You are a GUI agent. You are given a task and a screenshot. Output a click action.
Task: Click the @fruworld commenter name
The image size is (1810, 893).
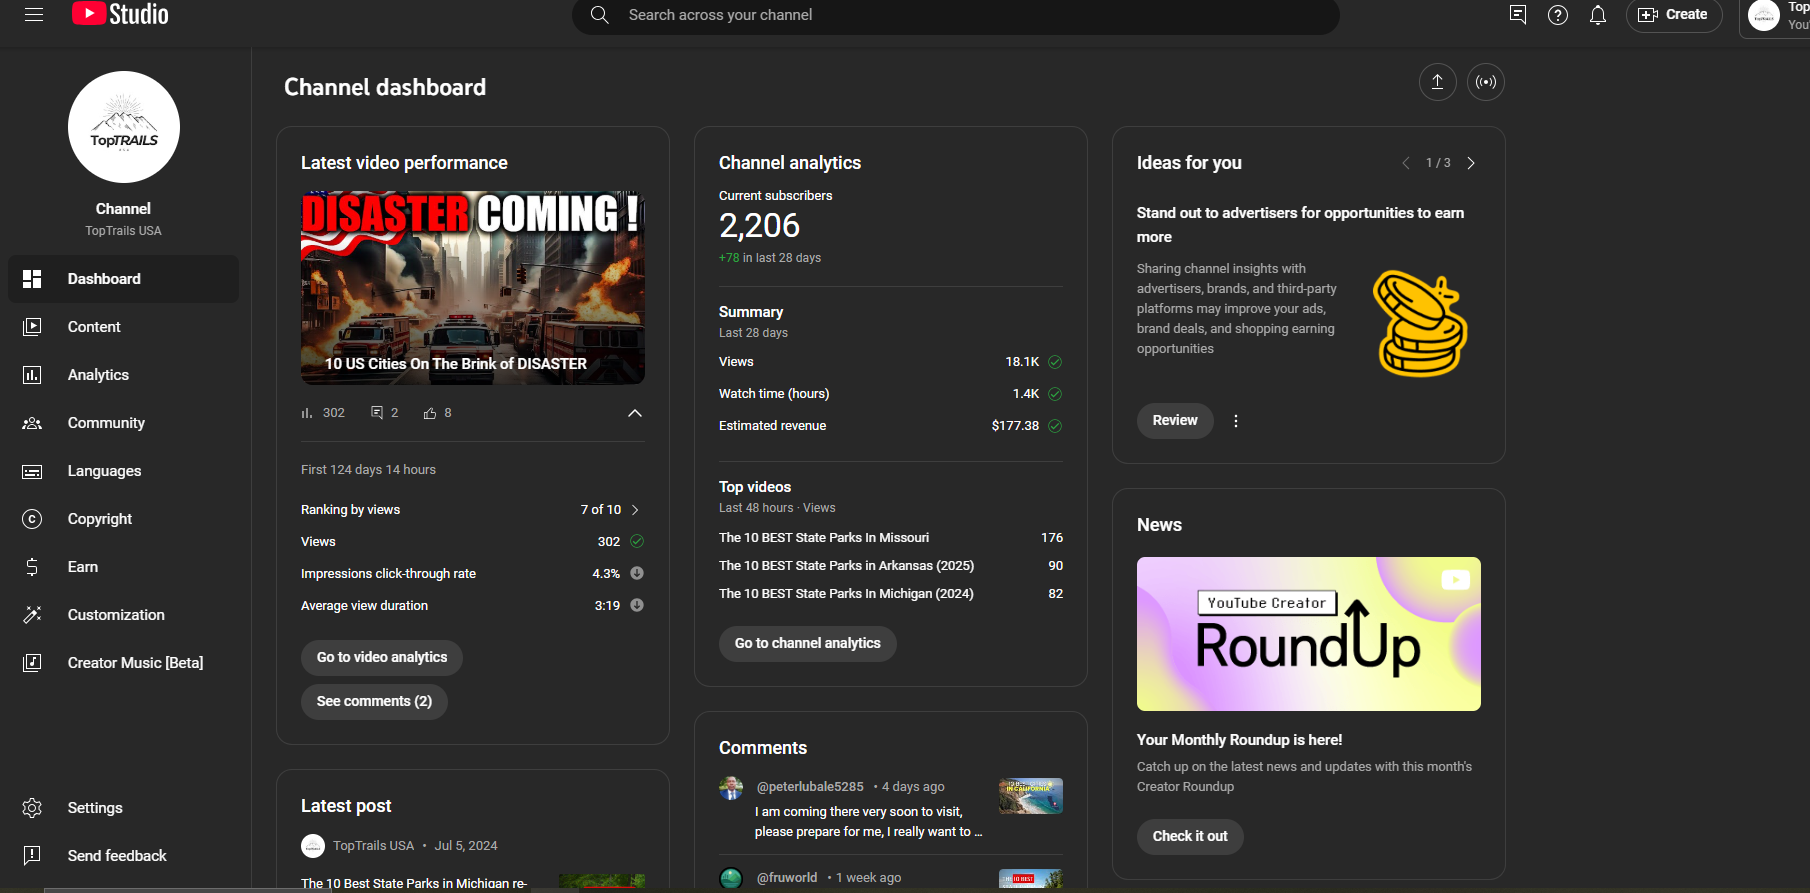pyautogui.click(x=787, y=878)
